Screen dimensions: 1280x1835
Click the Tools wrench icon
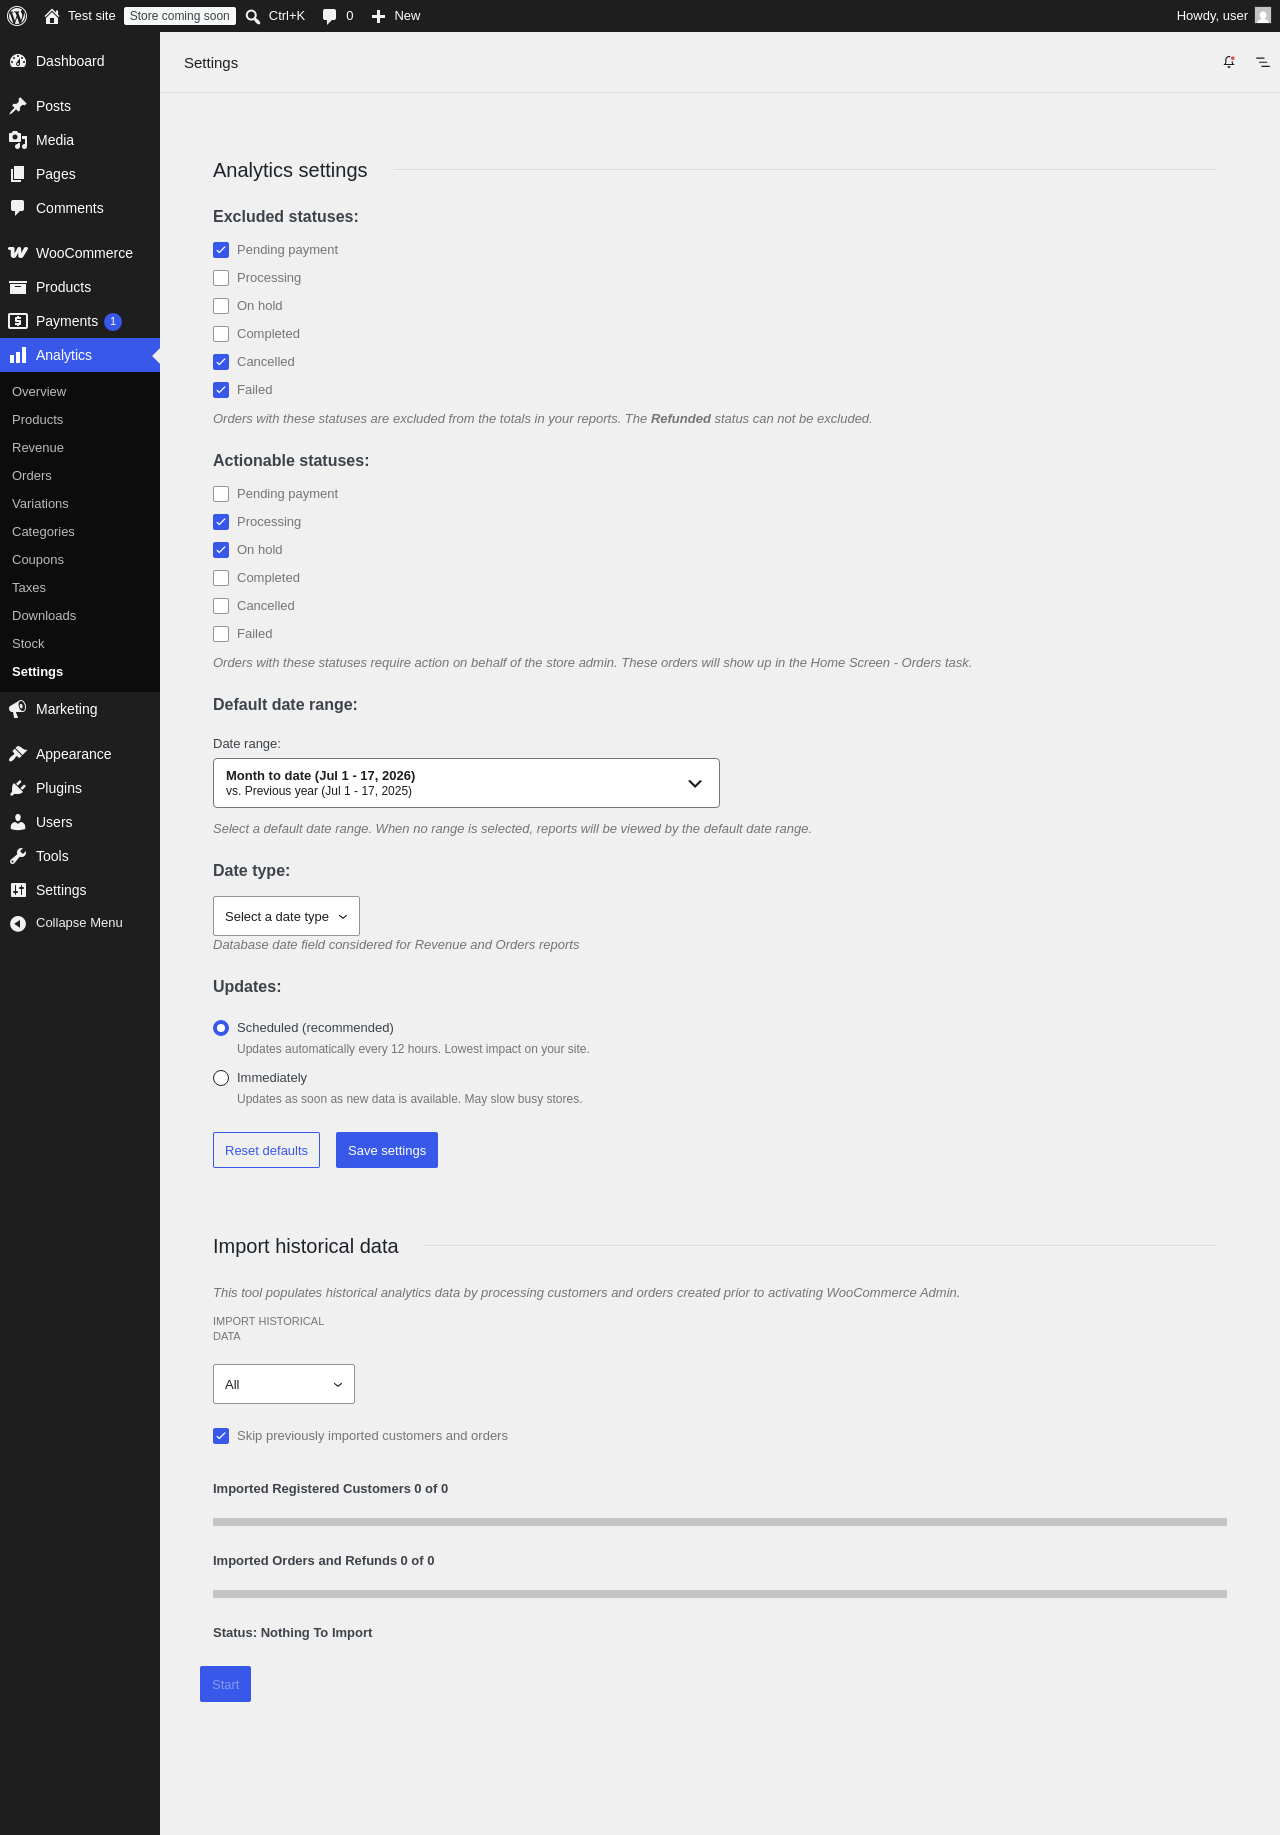[x=18, y=856]
